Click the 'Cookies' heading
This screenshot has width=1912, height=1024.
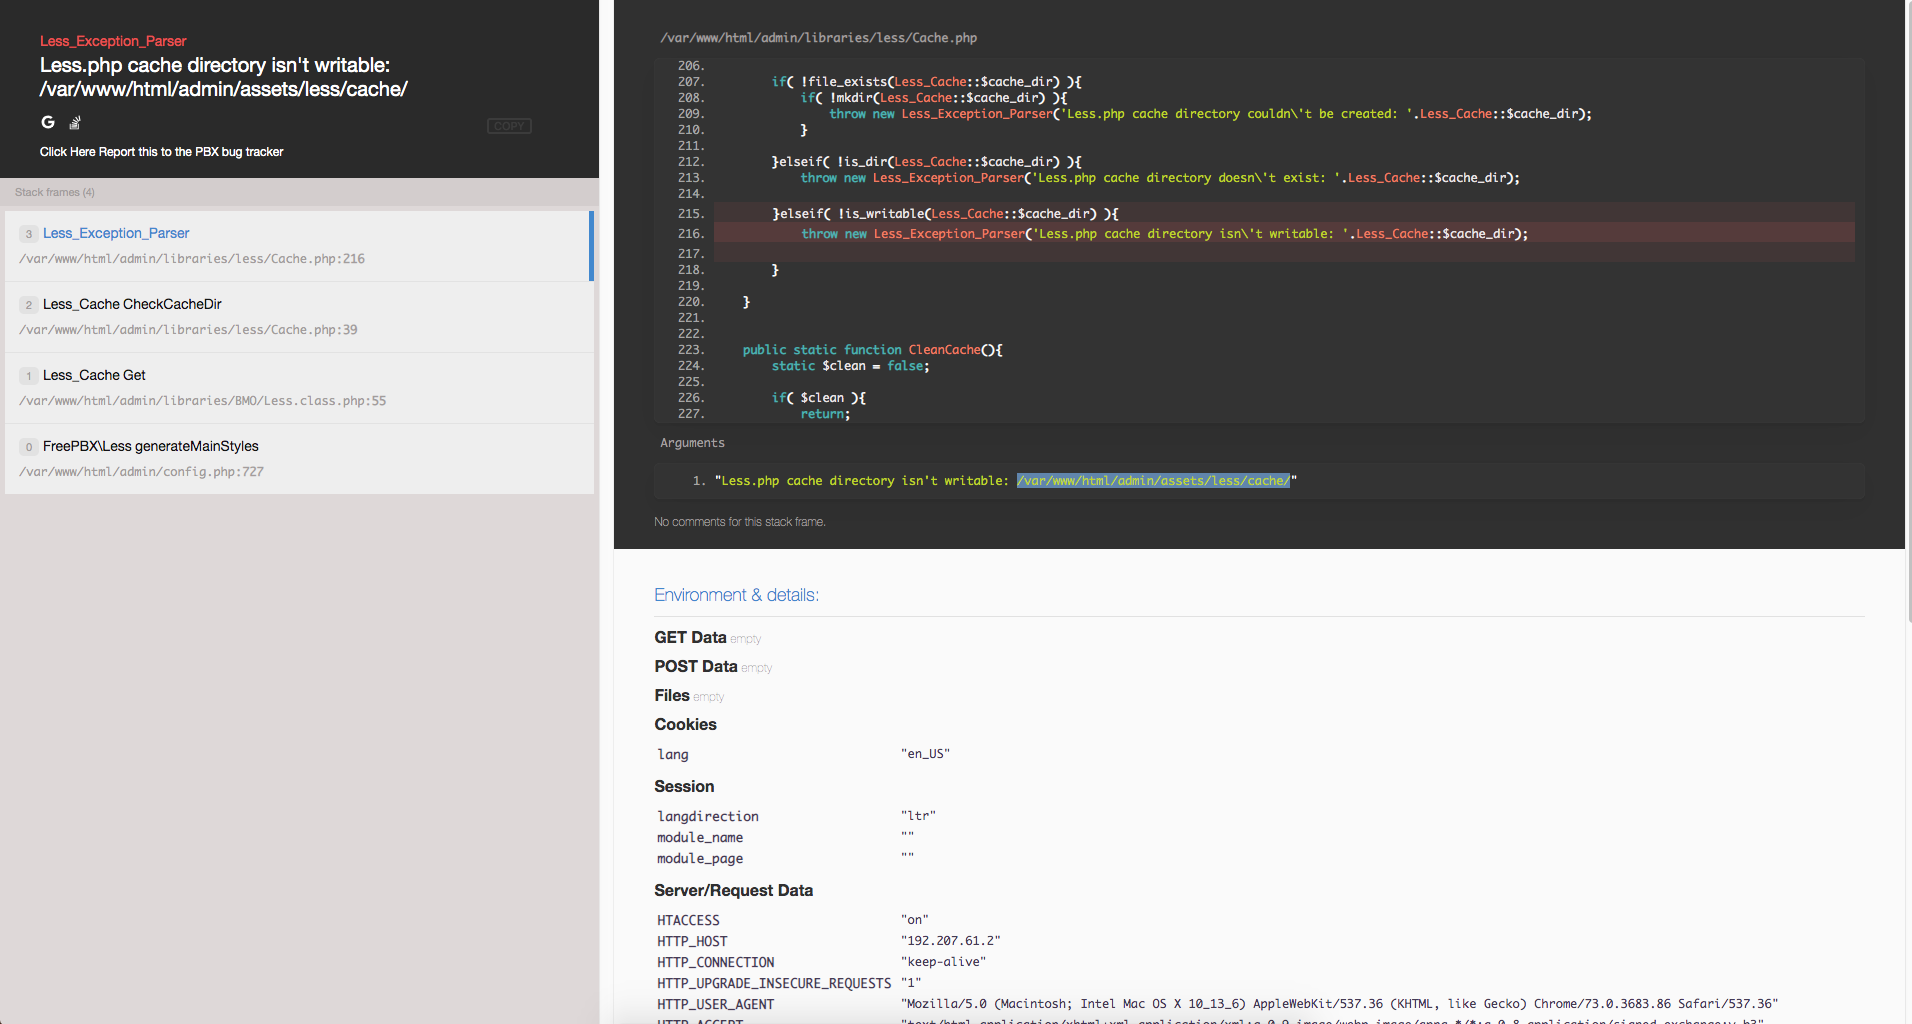click(x=685, y=725)
